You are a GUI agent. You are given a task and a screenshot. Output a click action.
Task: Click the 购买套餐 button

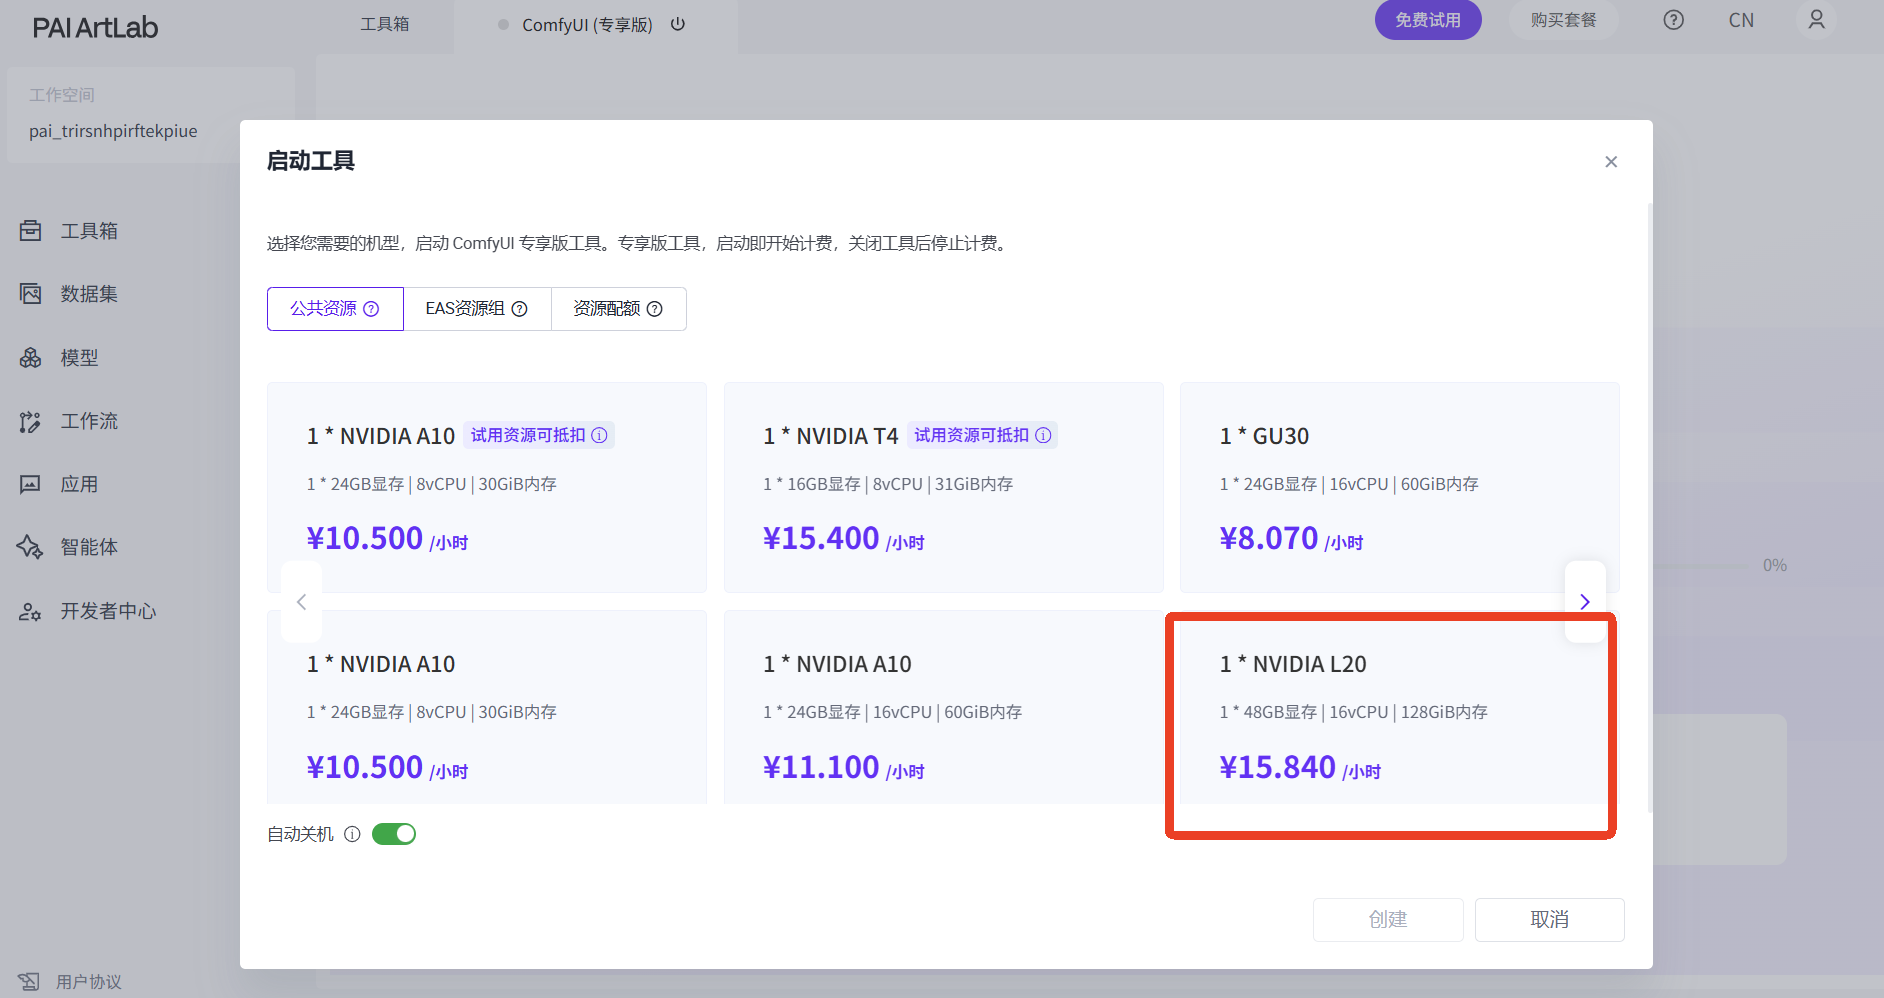pyautogui.click(x=1564, y=20)
